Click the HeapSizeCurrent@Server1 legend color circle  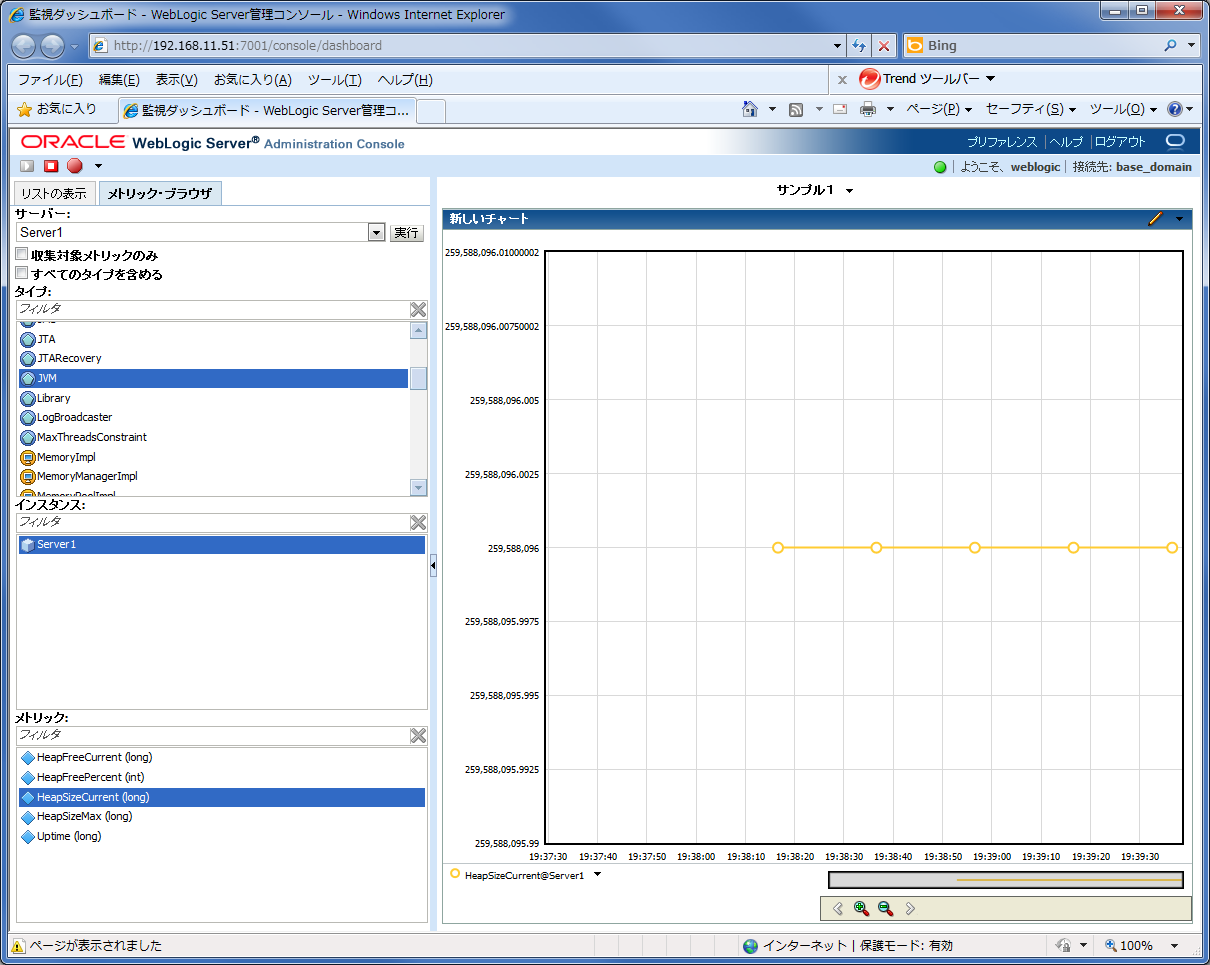tap(455, 874)
